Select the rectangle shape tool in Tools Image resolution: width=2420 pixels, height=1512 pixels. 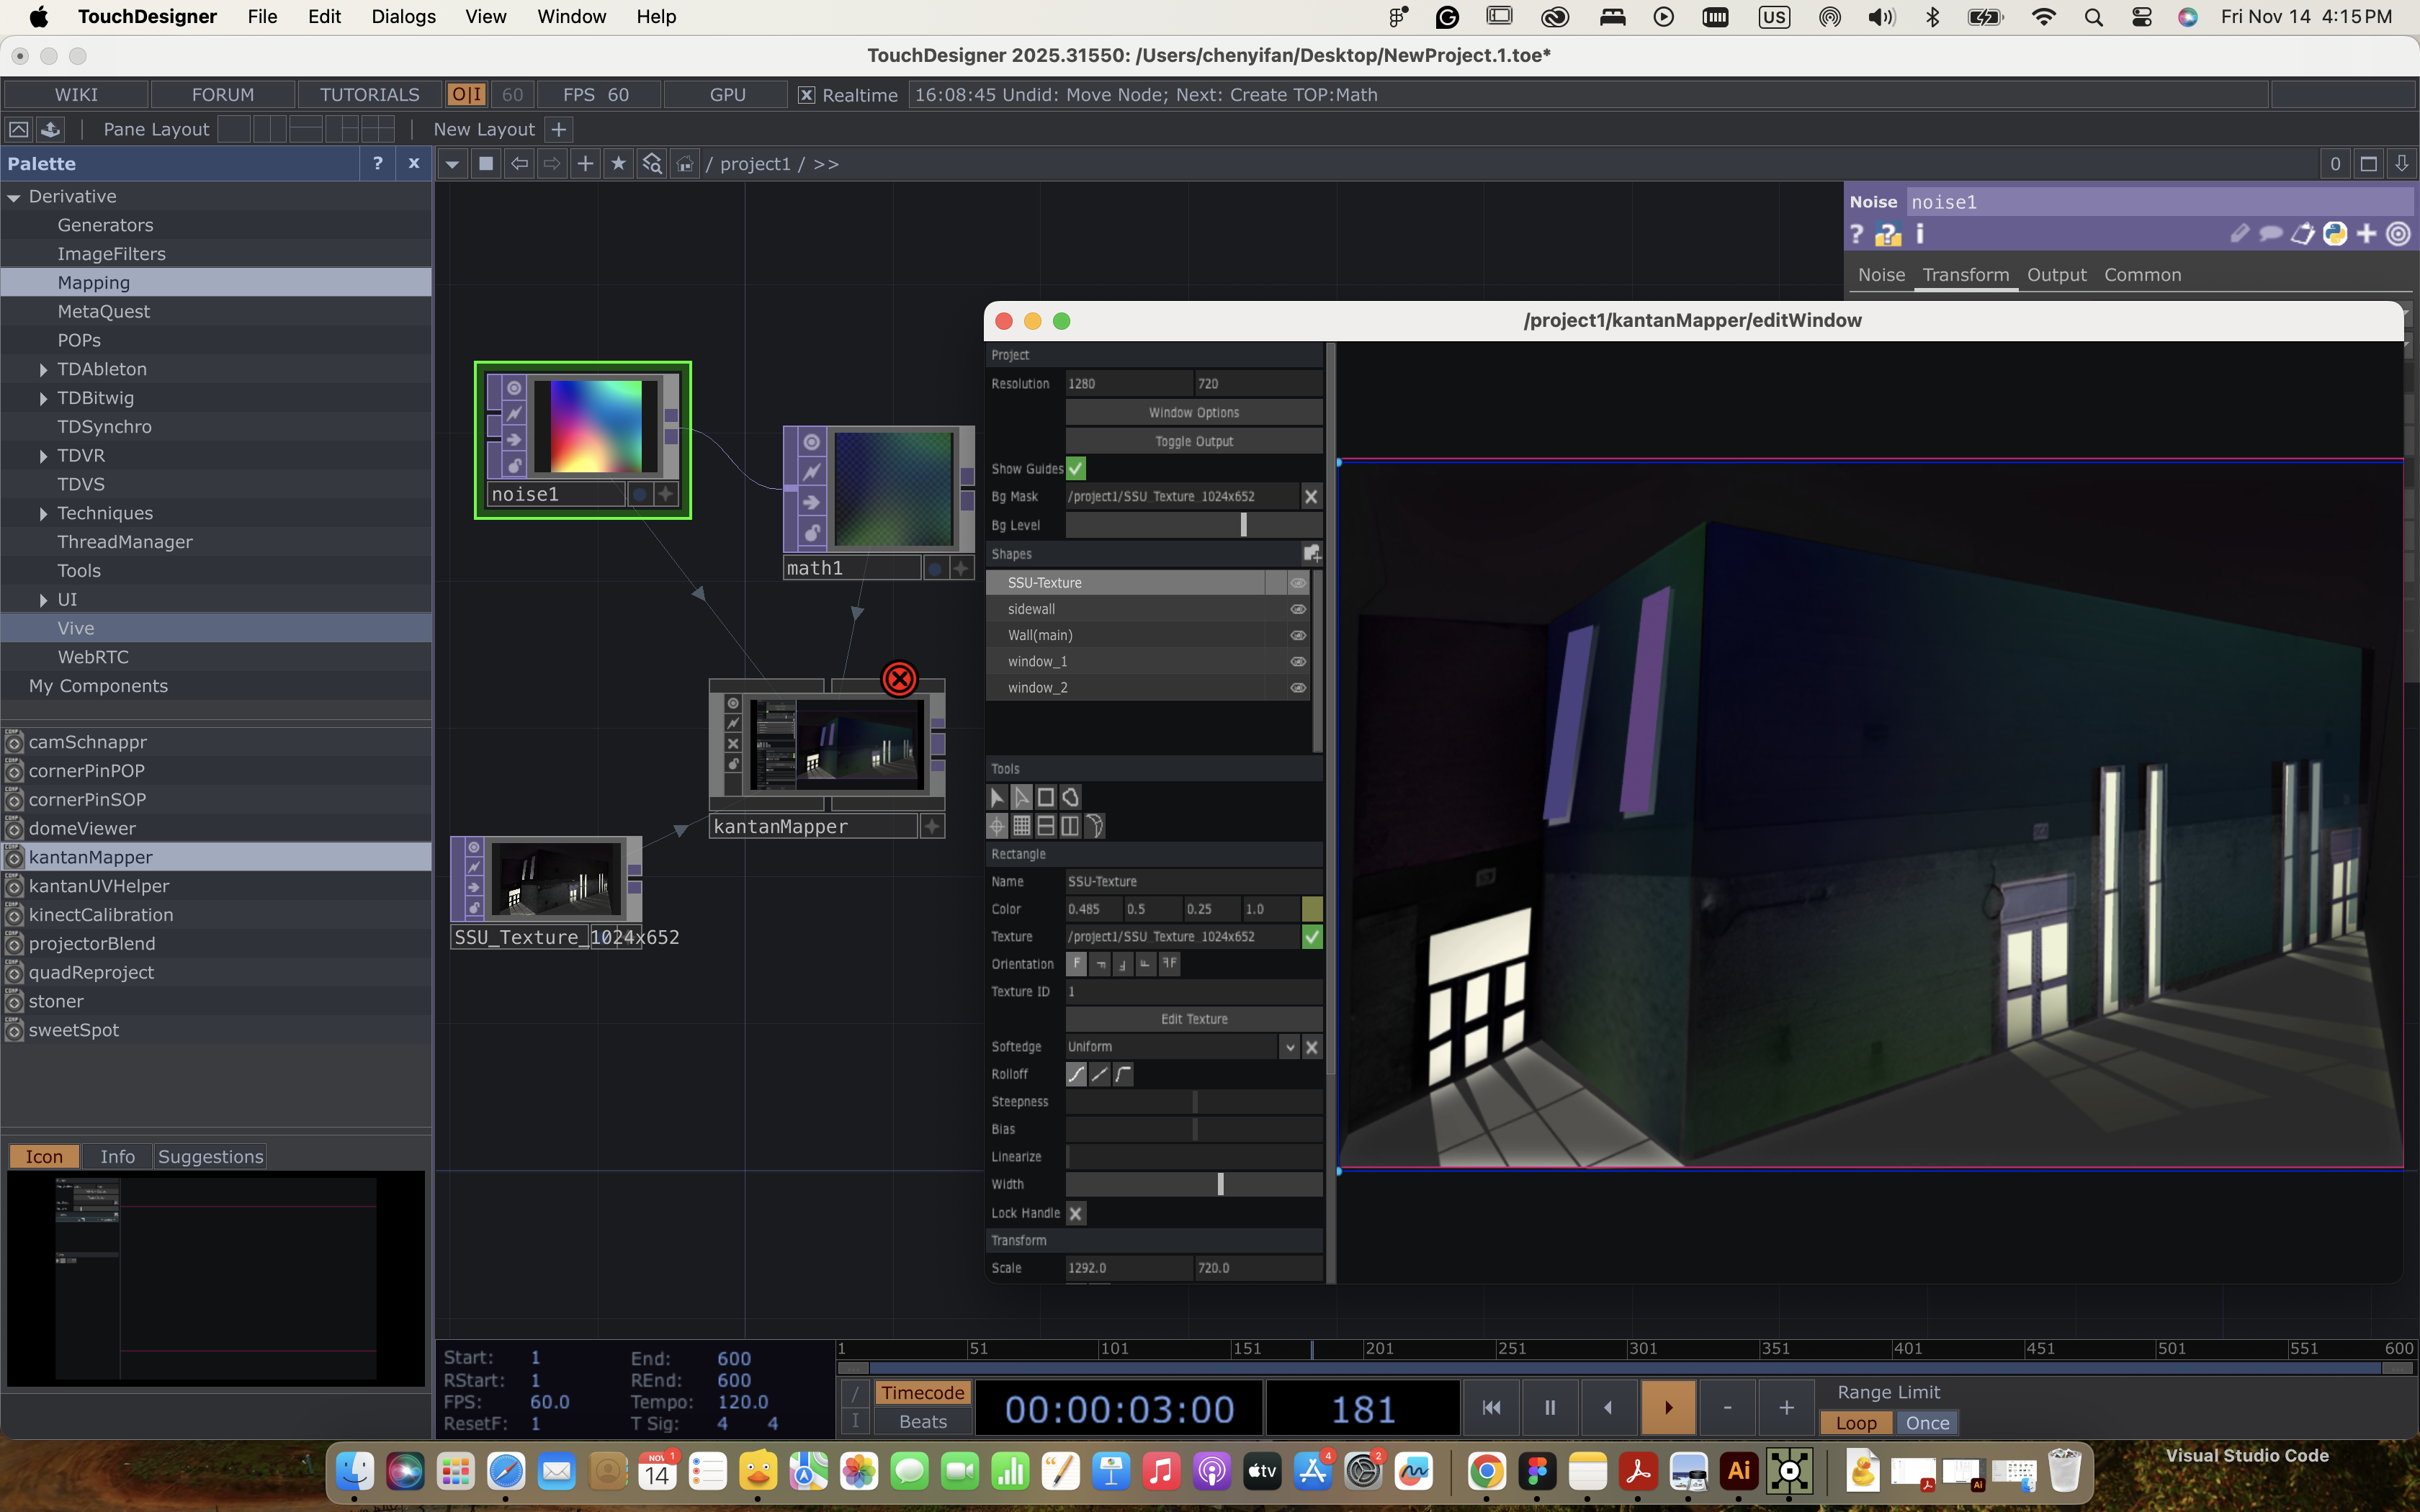click(1045, 797)
